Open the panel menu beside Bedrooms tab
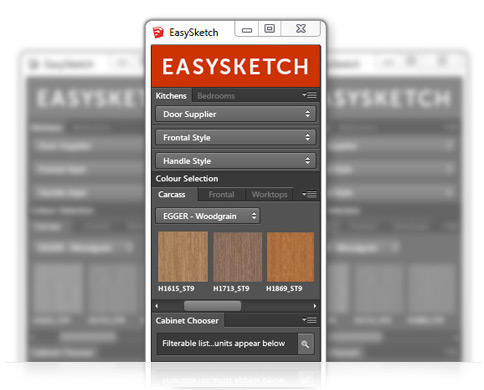Image resolution: width=484 pixels, height=390 pixels. click(310, 95)
